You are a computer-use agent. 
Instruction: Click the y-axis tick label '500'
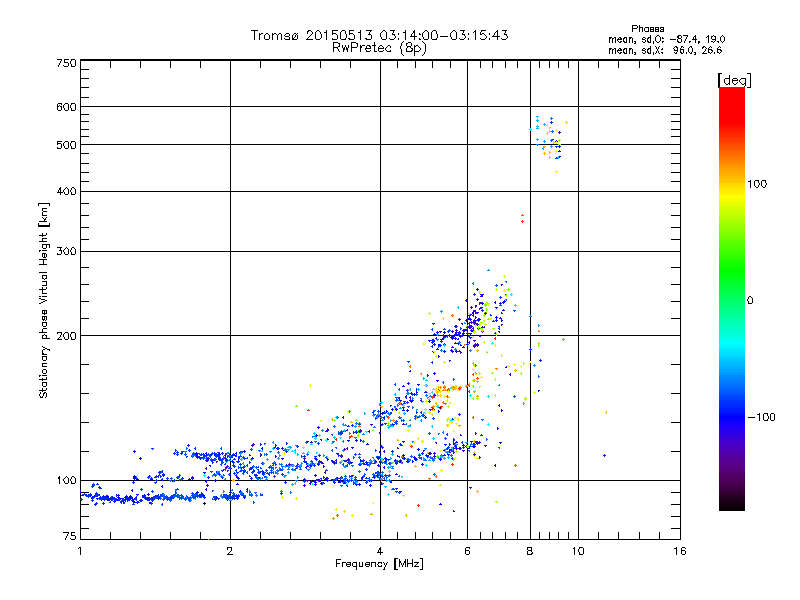click(66, 145)
